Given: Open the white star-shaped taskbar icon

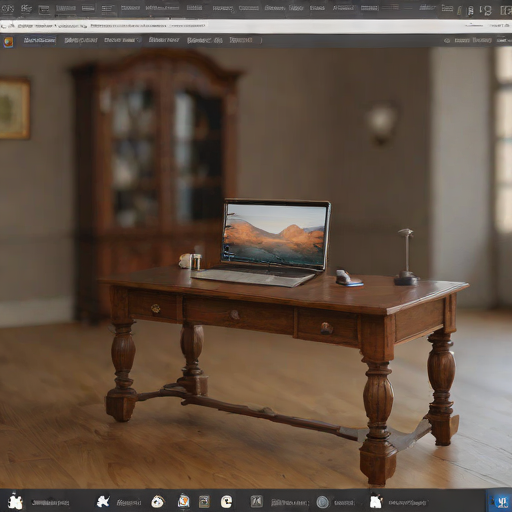Looking at the screenshot, I should [x=103, y=501].
